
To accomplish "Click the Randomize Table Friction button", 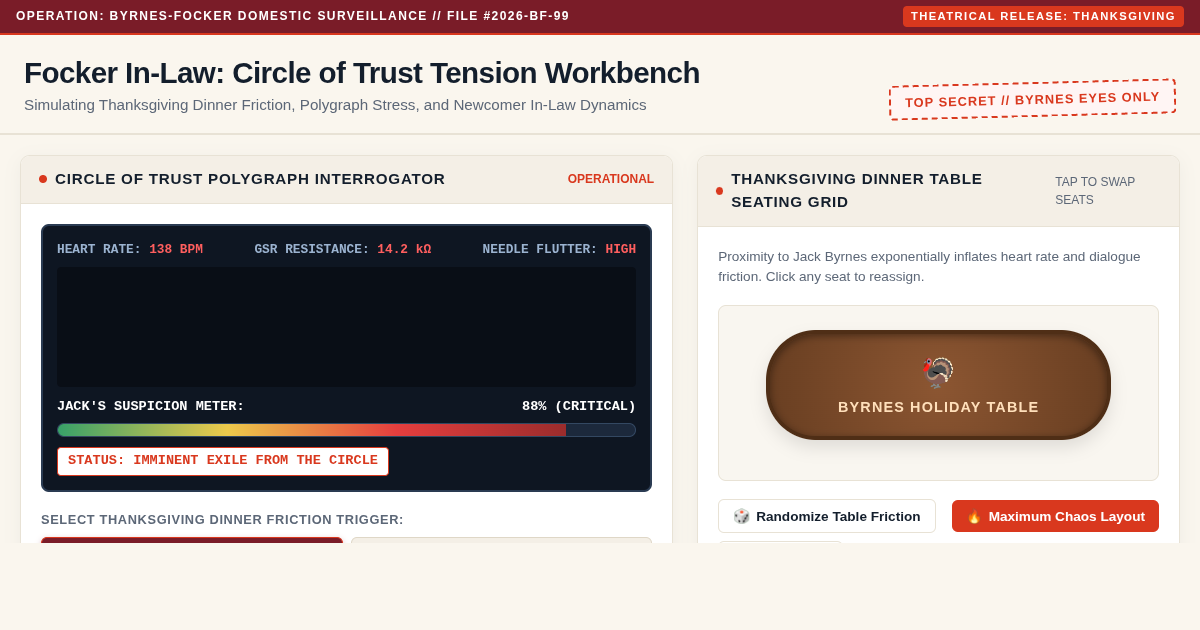I will point(827,516).
